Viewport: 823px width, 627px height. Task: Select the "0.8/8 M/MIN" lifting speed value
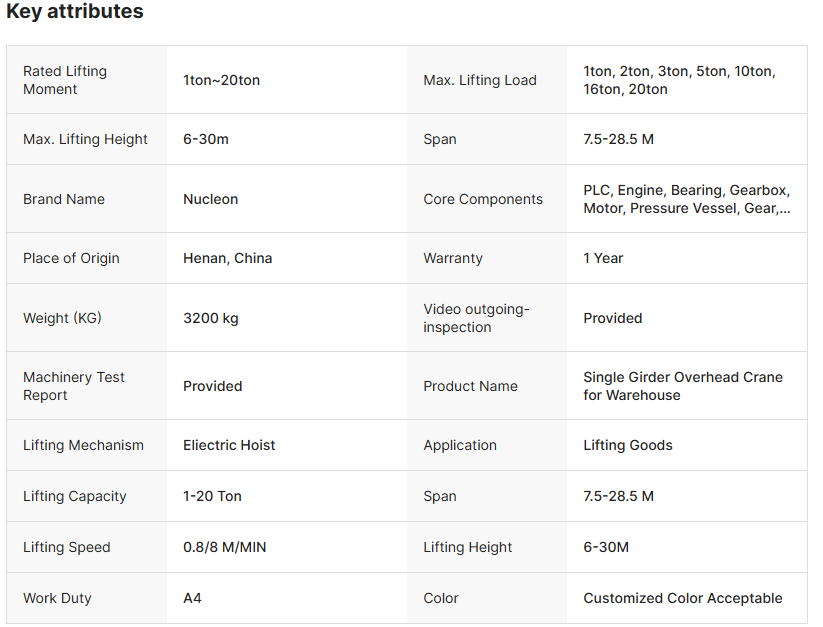(x=224, y=547)
